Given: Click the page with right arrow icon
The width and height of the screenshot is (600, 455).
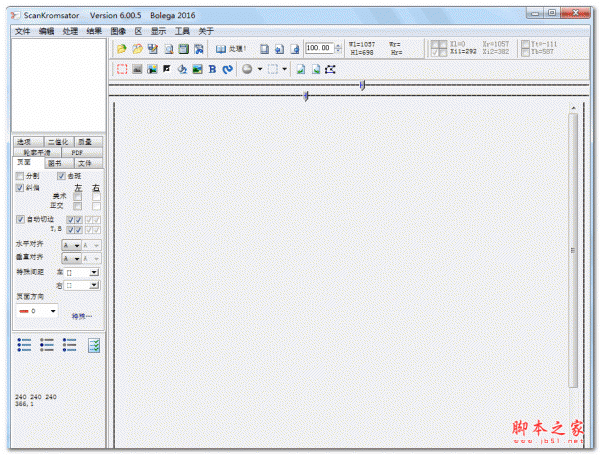Looking at the screenshot, I should coord(295,49).
